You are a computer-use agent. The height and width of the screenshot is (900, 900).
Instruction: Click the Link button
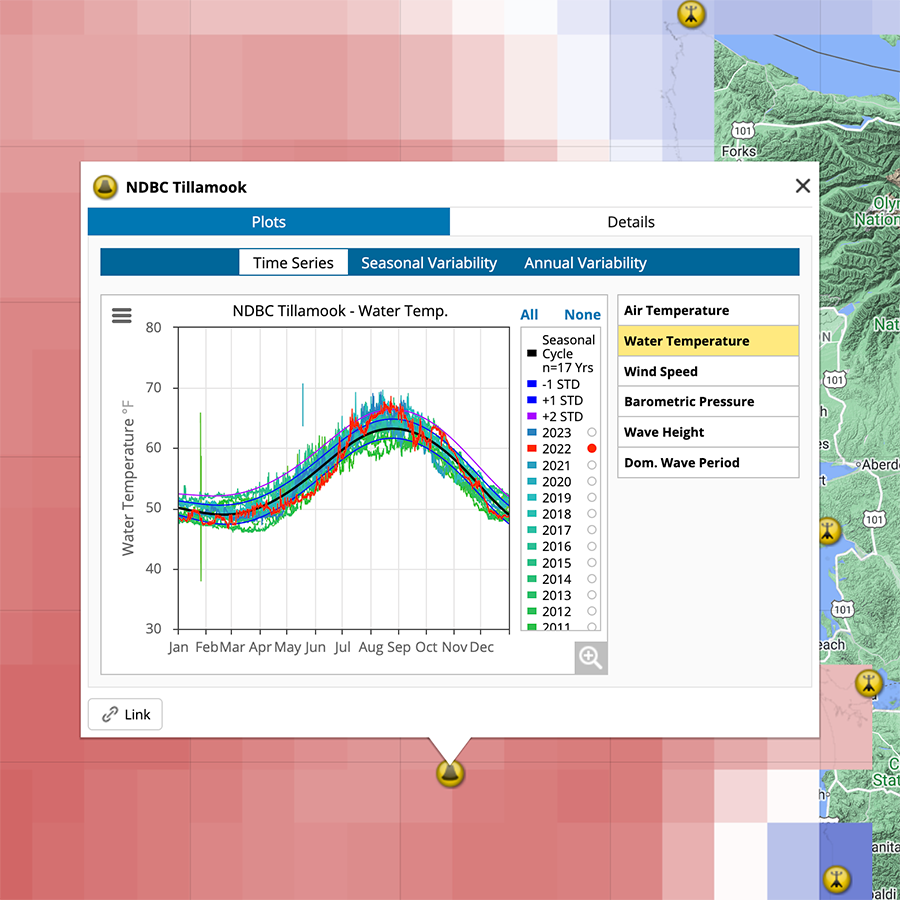click(x=125, y=714)
